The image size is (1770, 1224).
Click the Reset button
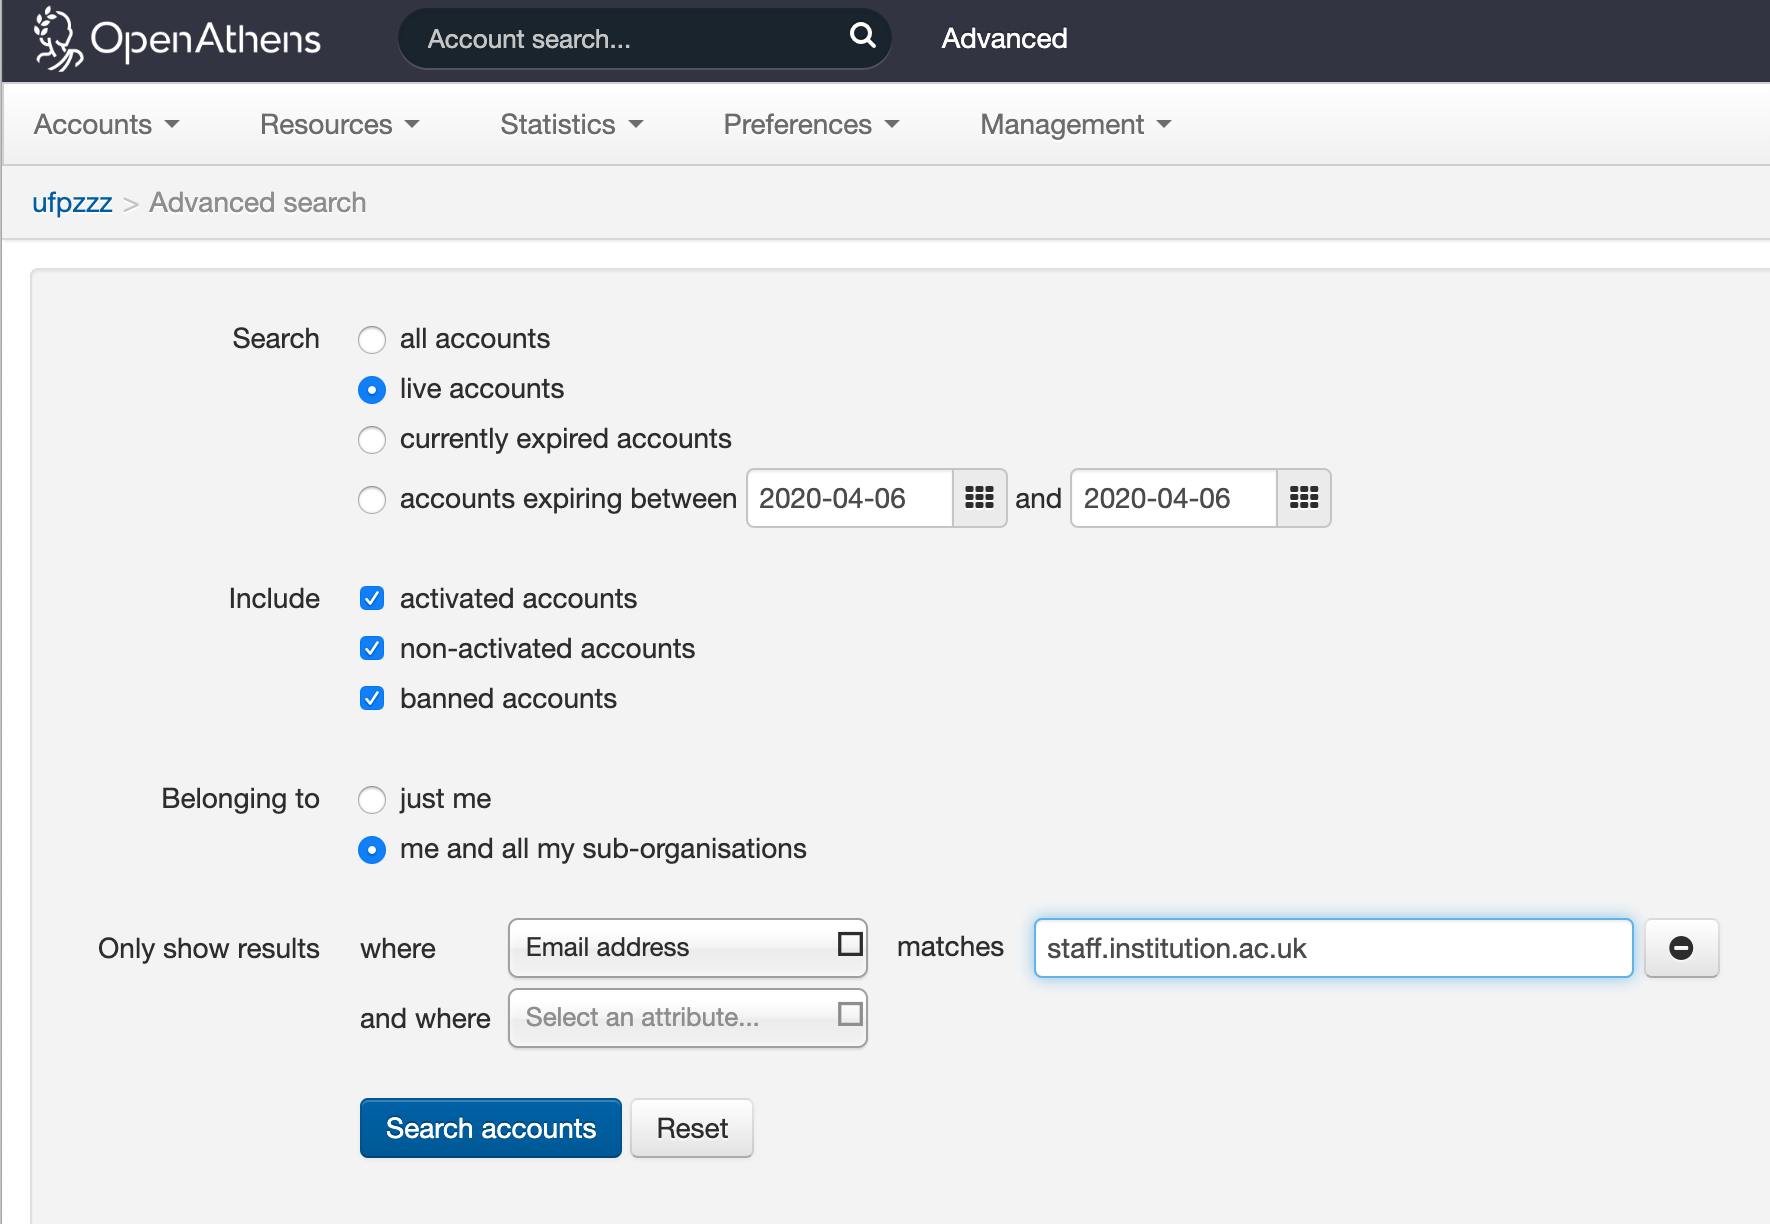[x=692, y=1128]
